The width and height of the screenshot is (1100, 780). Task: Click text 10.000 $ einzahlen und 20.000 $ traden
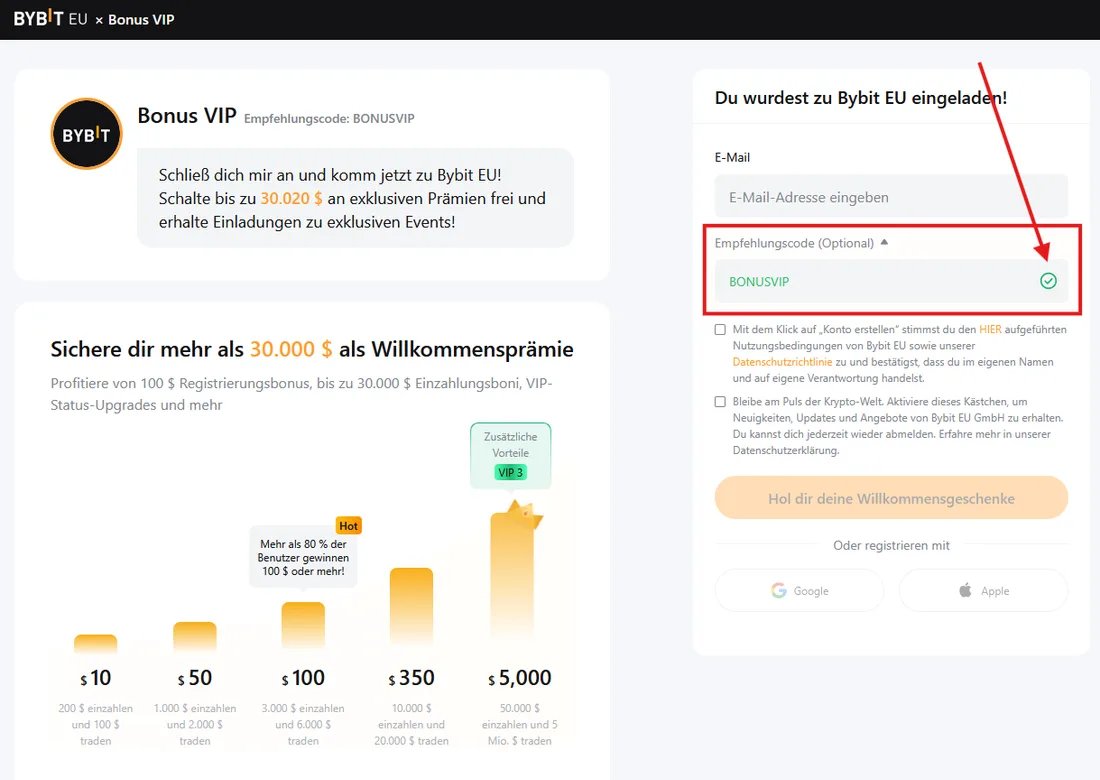pos(411,725)
